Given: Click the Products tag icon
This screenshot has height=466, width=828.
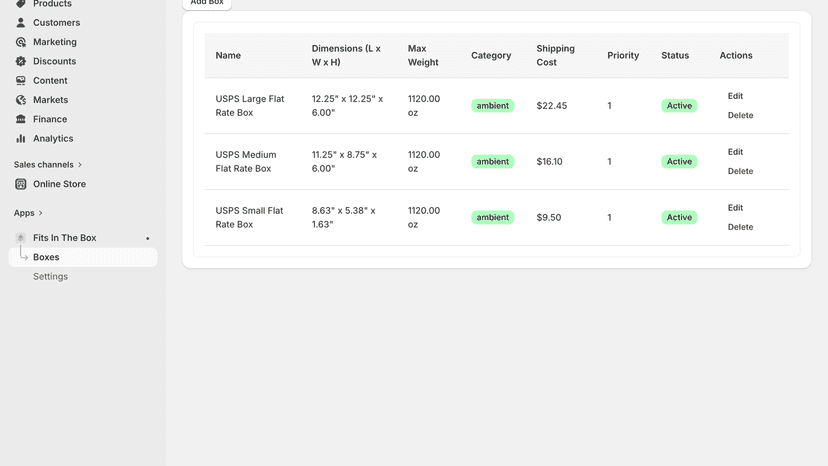Looking at the screenshot, I should click(21, 4).
